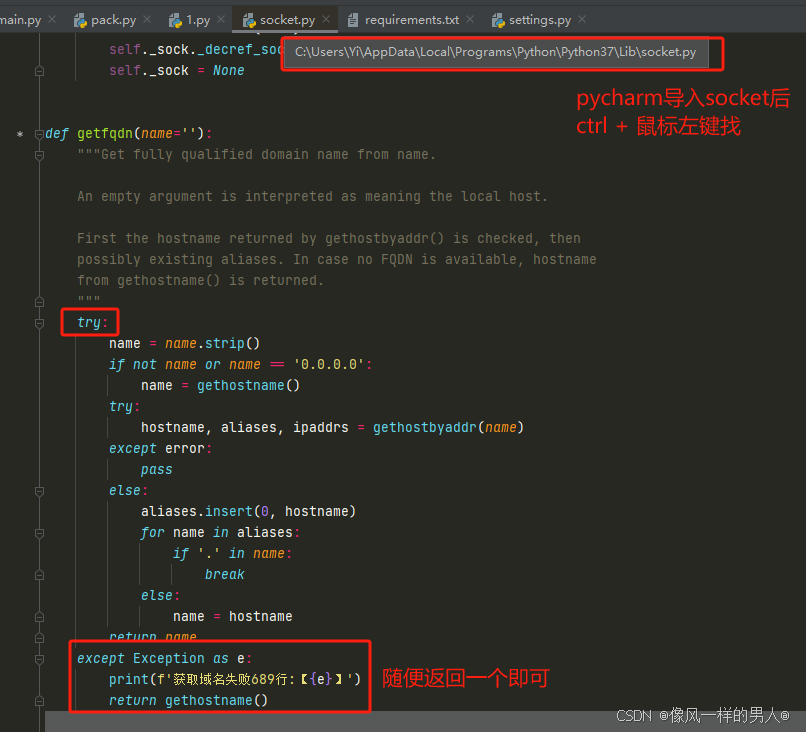Click 'return gethostname()' line
806x732 pixels.
click(x=188, y=701)
